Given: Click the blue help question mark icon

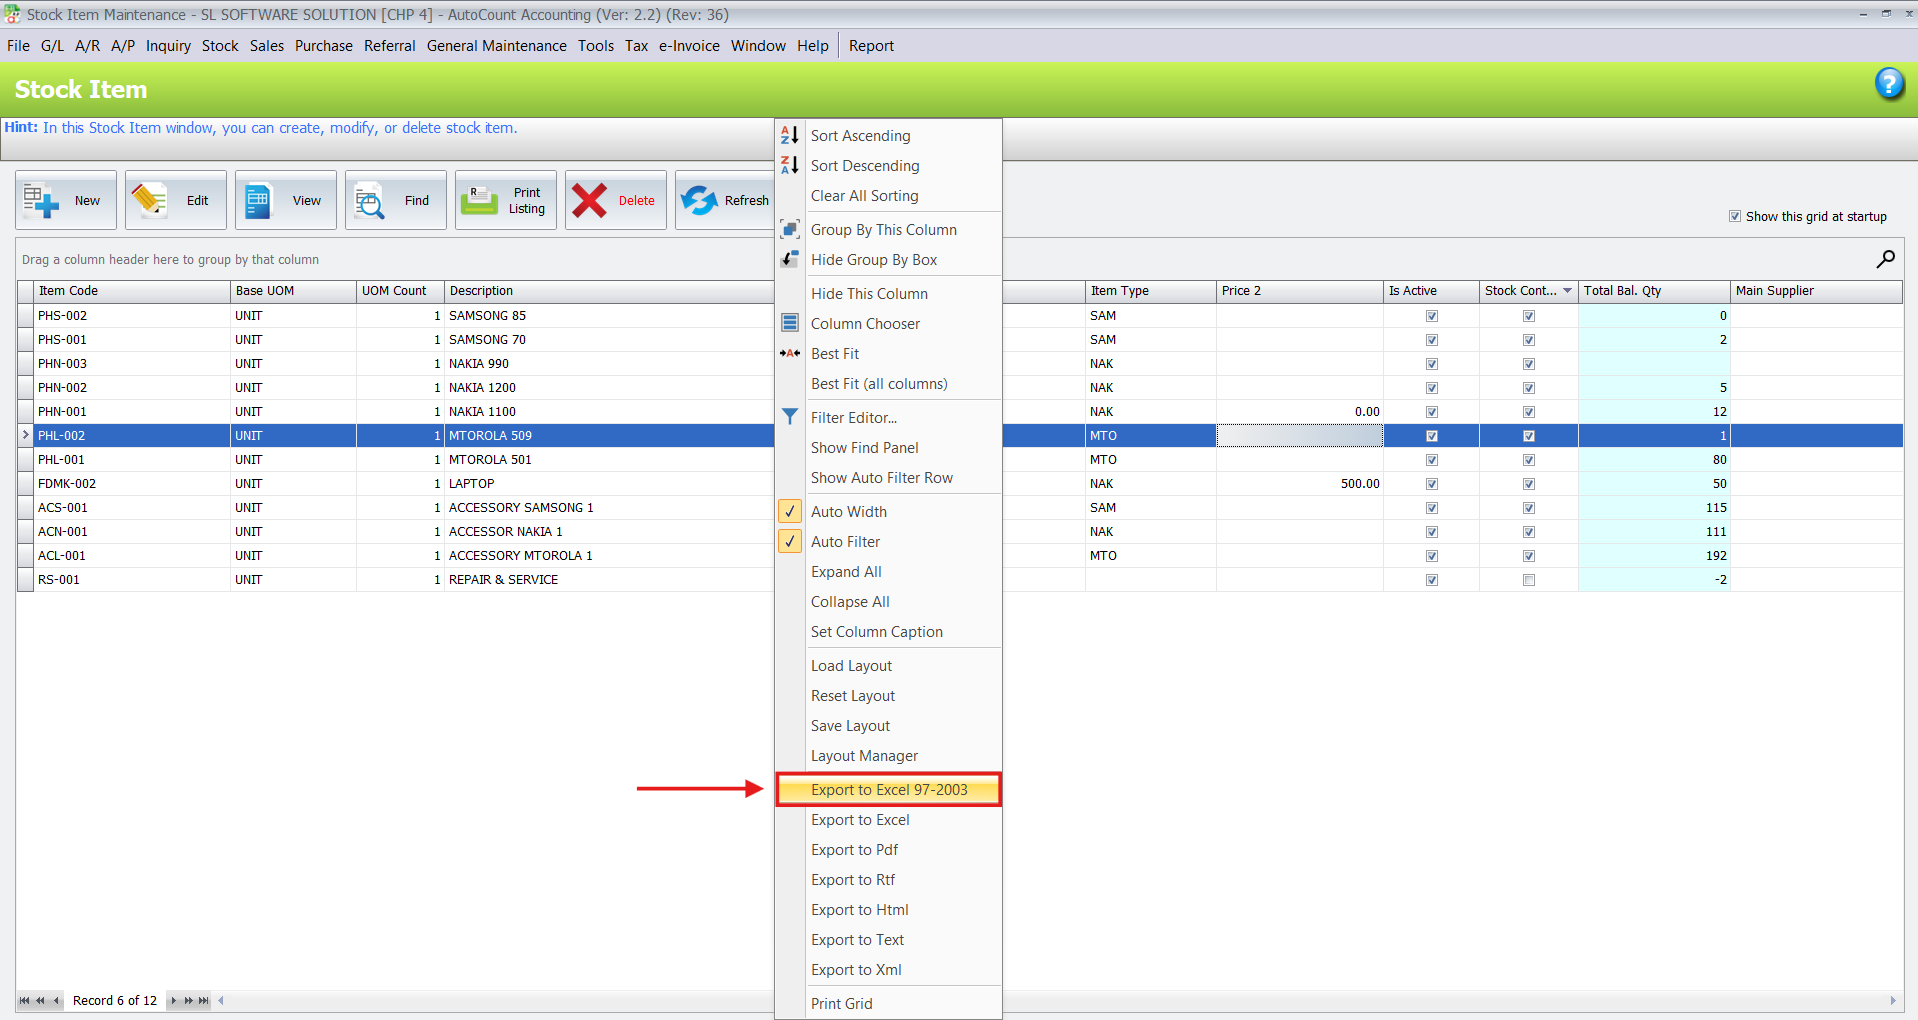Looking at the screenshot, I should tap(1888, 84).
